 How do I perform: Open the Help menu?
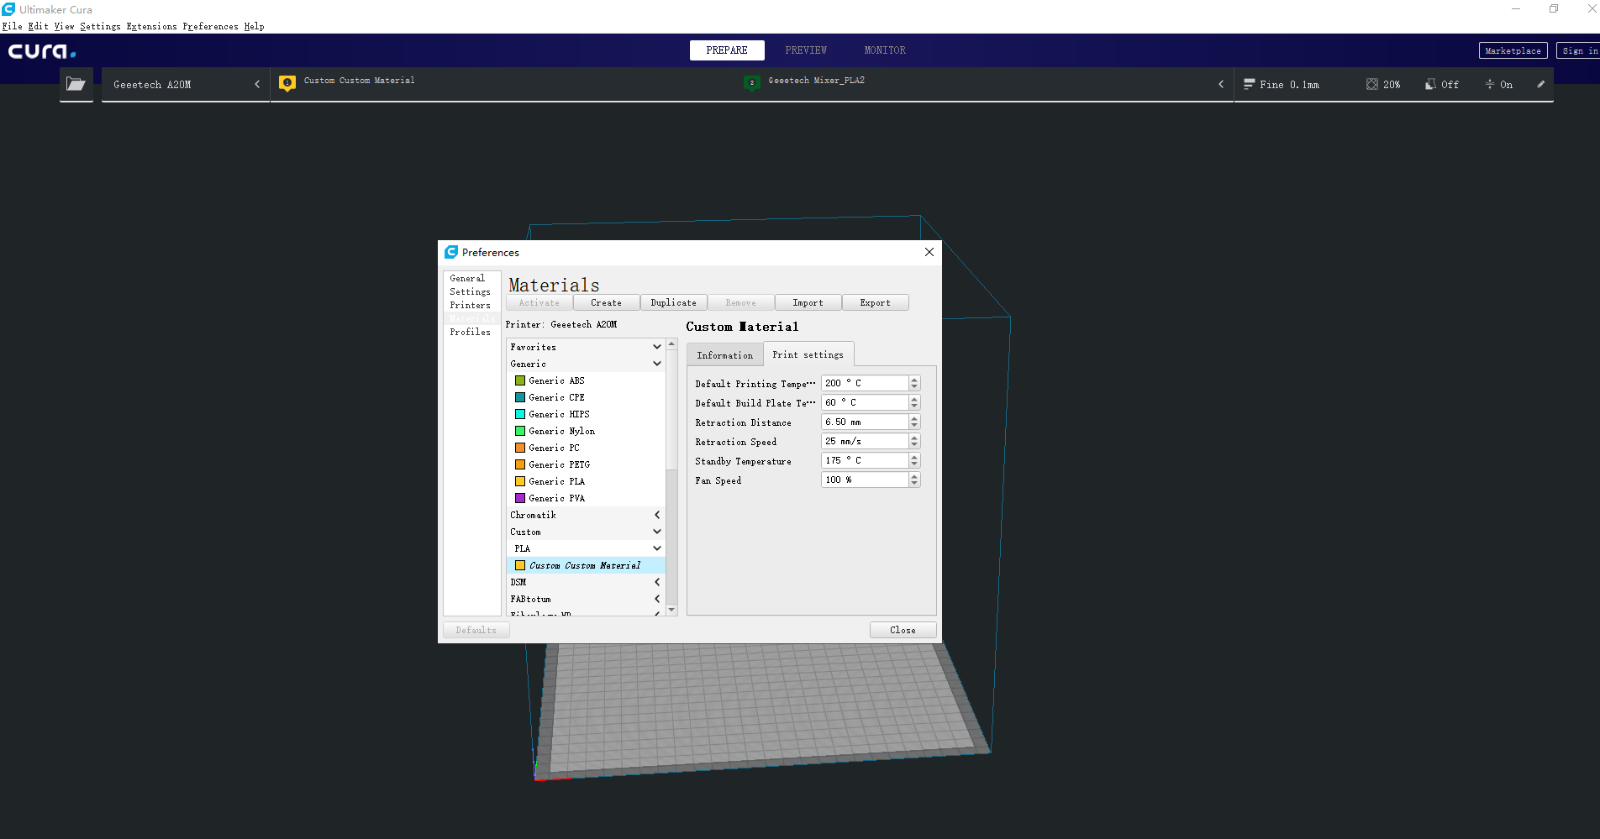point(254,27)
